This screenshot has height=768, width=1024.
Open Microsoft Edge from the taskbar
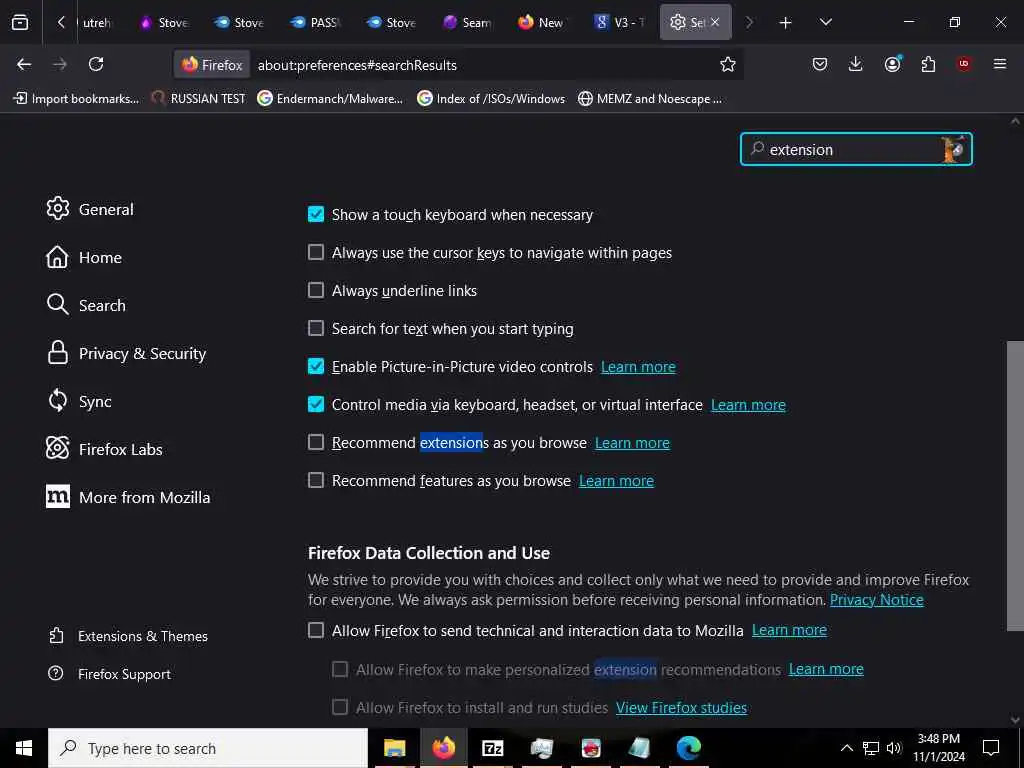click(x=688, y=748)
